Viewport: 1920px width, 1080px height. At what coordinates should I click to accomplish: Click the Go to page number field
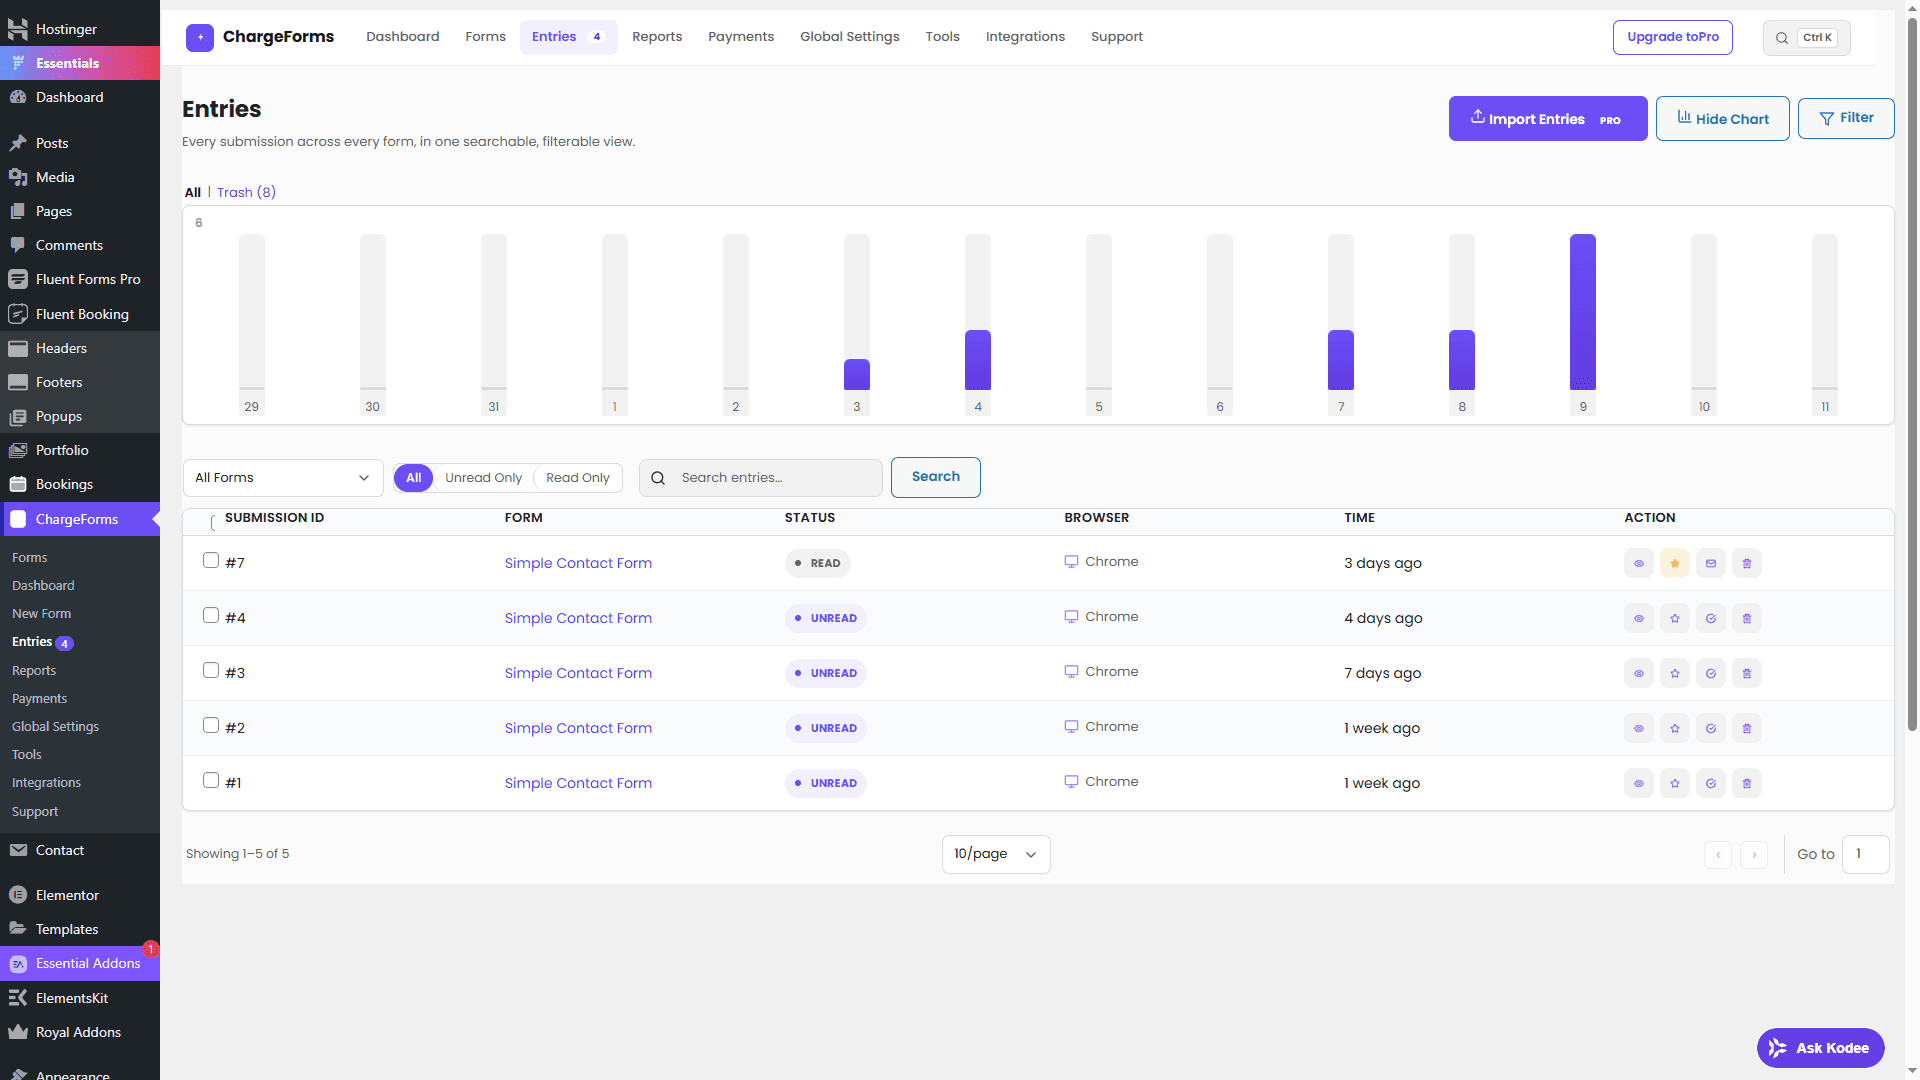[1866, 854]
